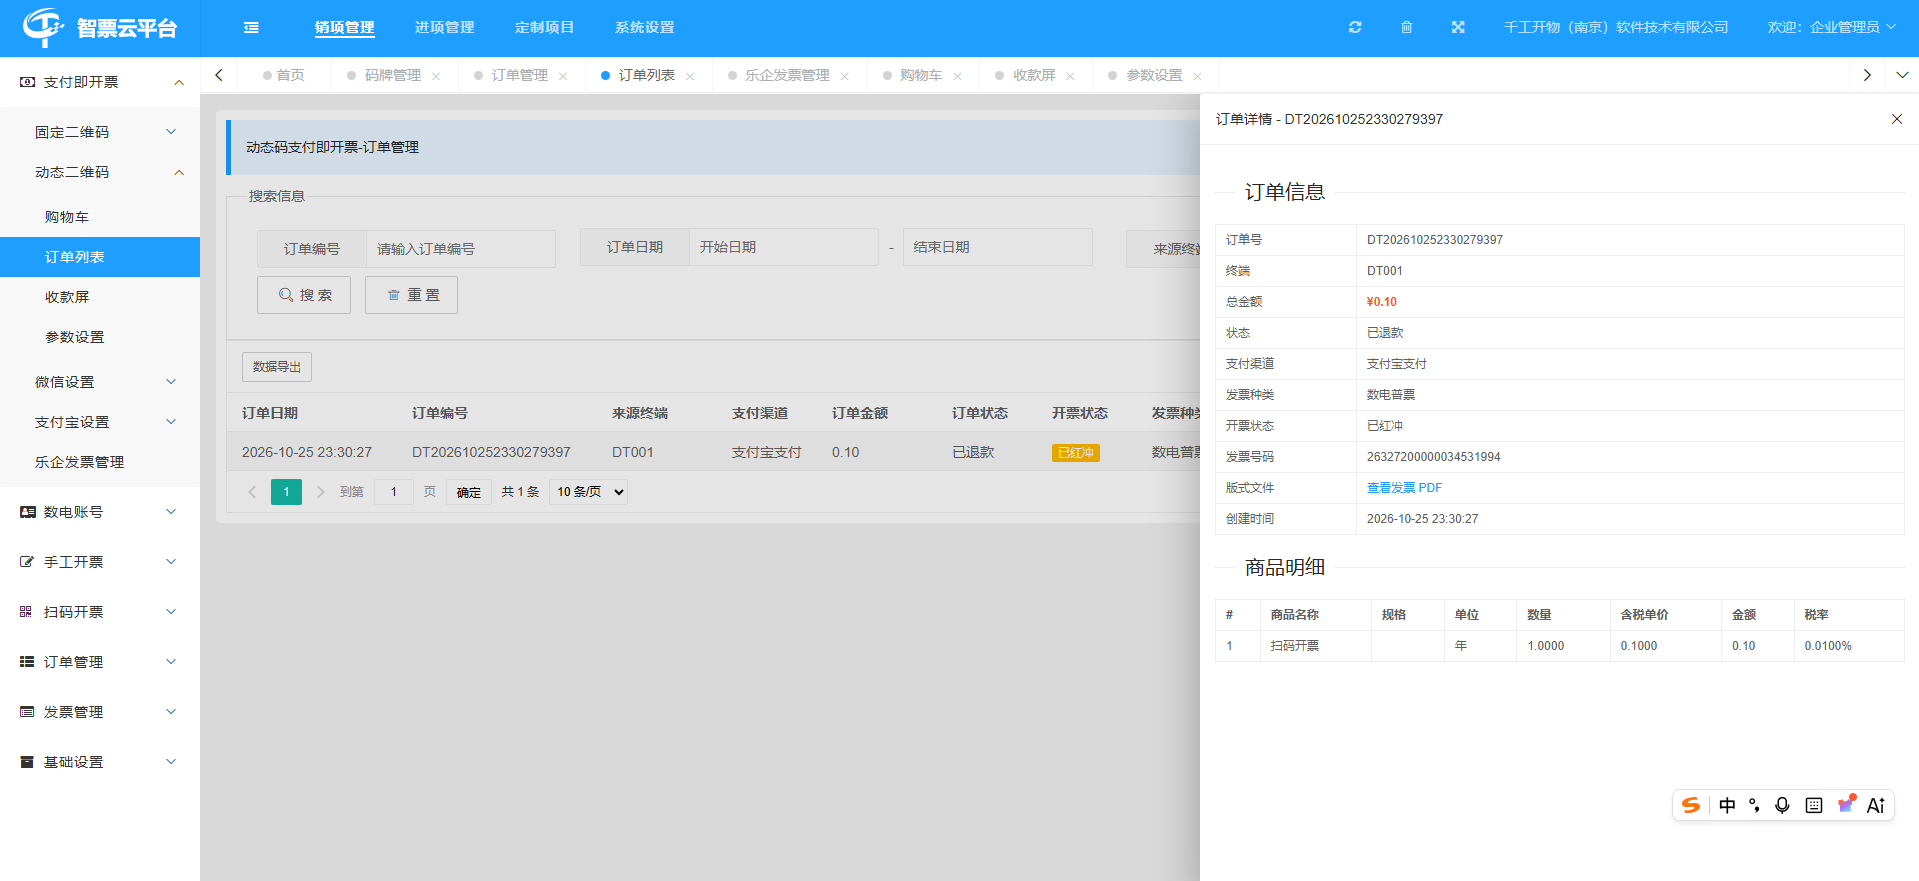Toggle fullscreen with the expand icon

1458,28
